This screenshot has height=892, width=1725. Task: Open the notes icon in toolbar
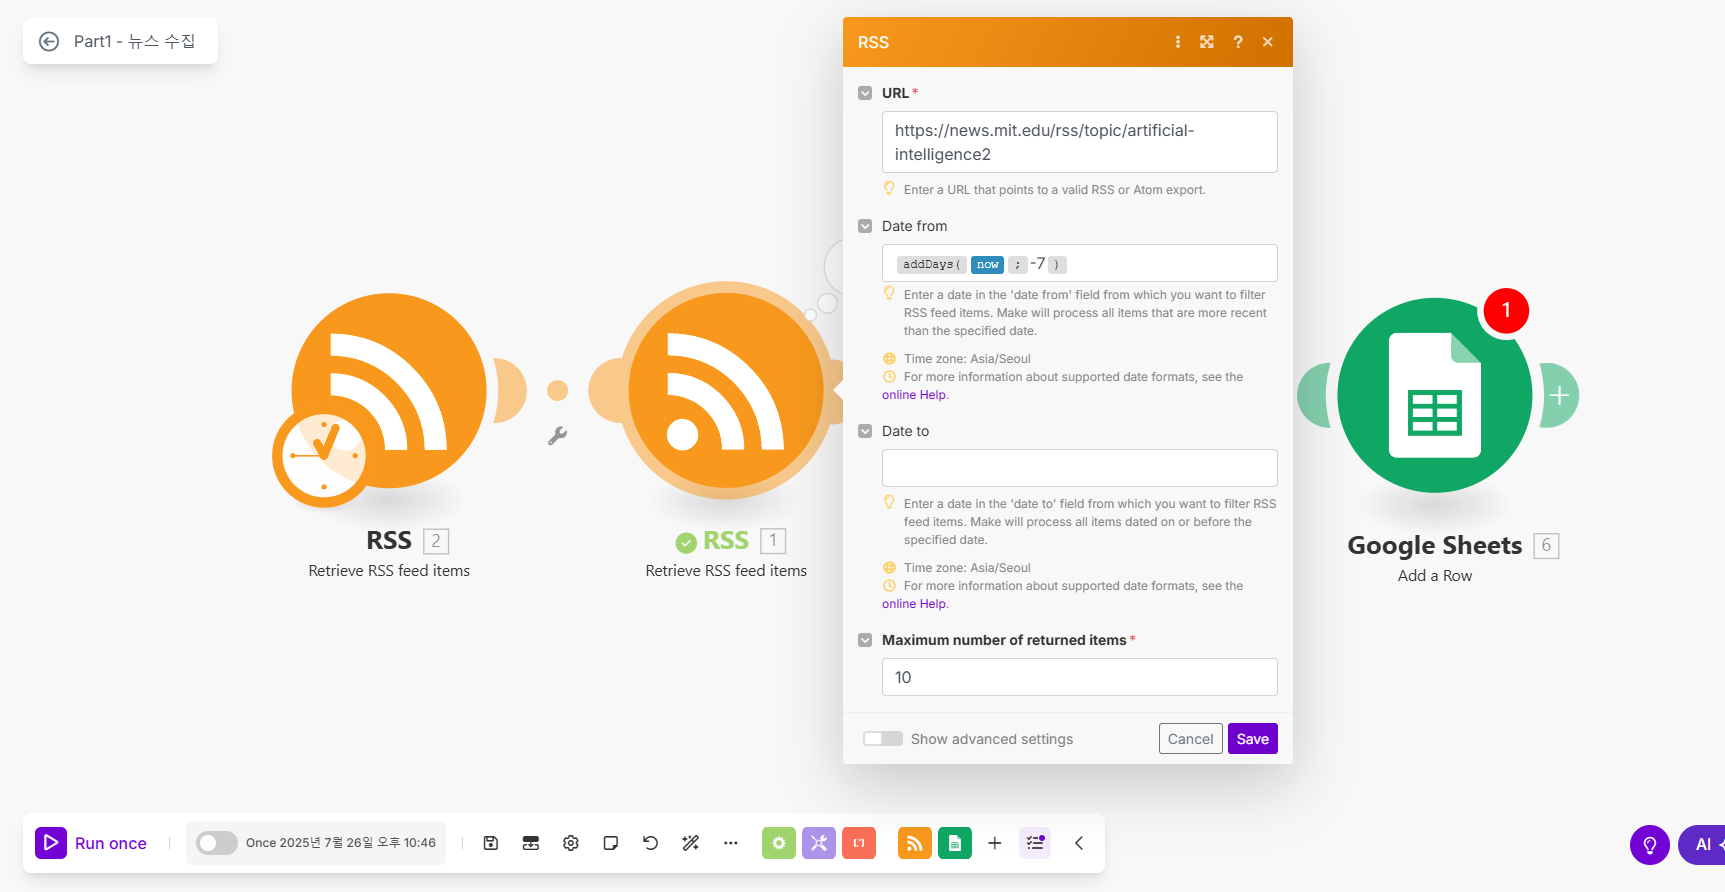point(611,843)
